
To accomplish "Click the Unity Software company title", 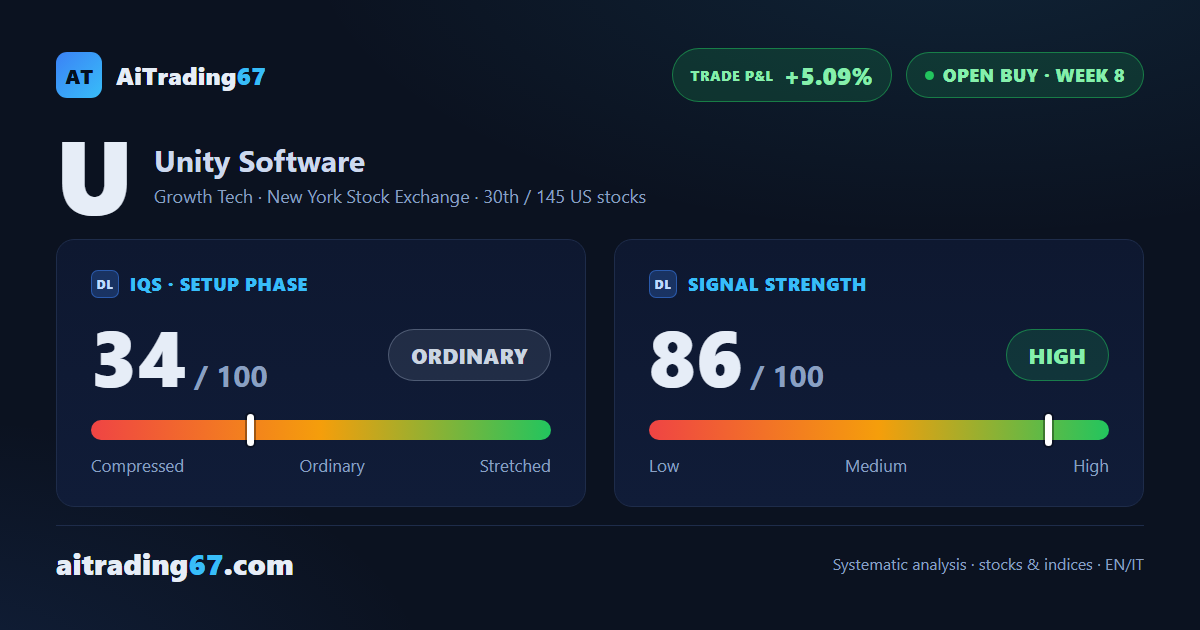I will tap(259, 162).
